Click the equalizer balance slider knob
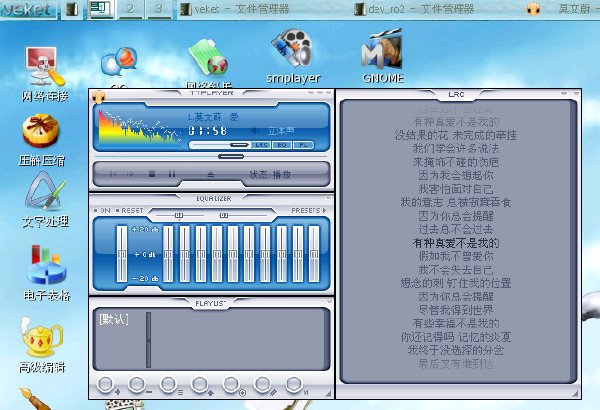 point(179,216)
